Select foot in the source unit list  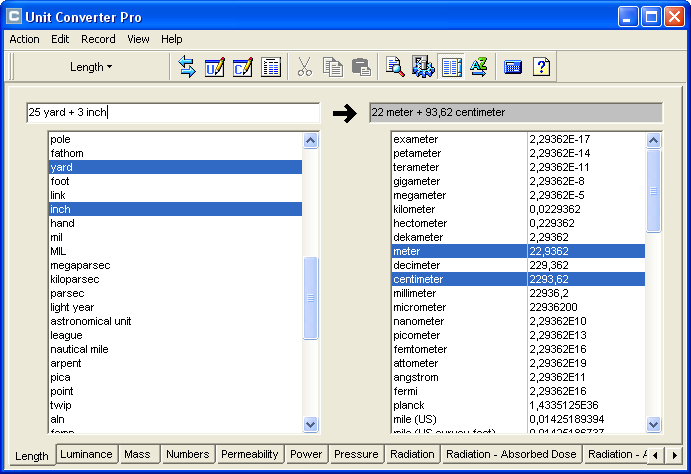[60, 181]
